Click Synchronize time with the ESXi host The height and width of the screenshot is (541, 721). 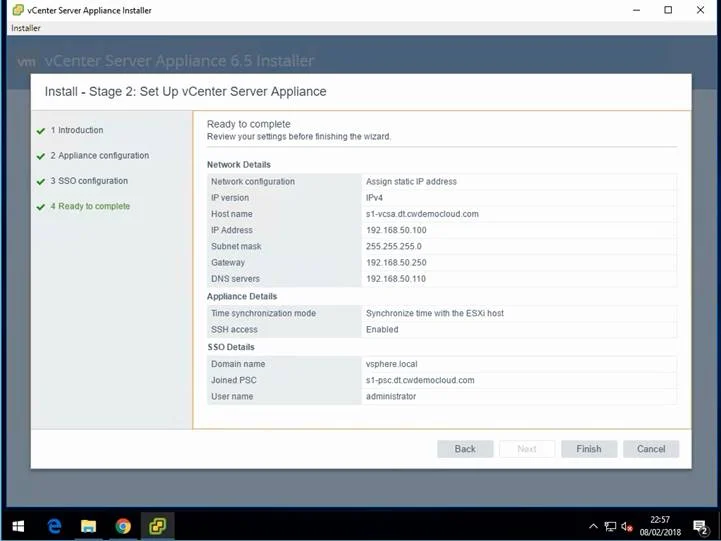(435, 313)
